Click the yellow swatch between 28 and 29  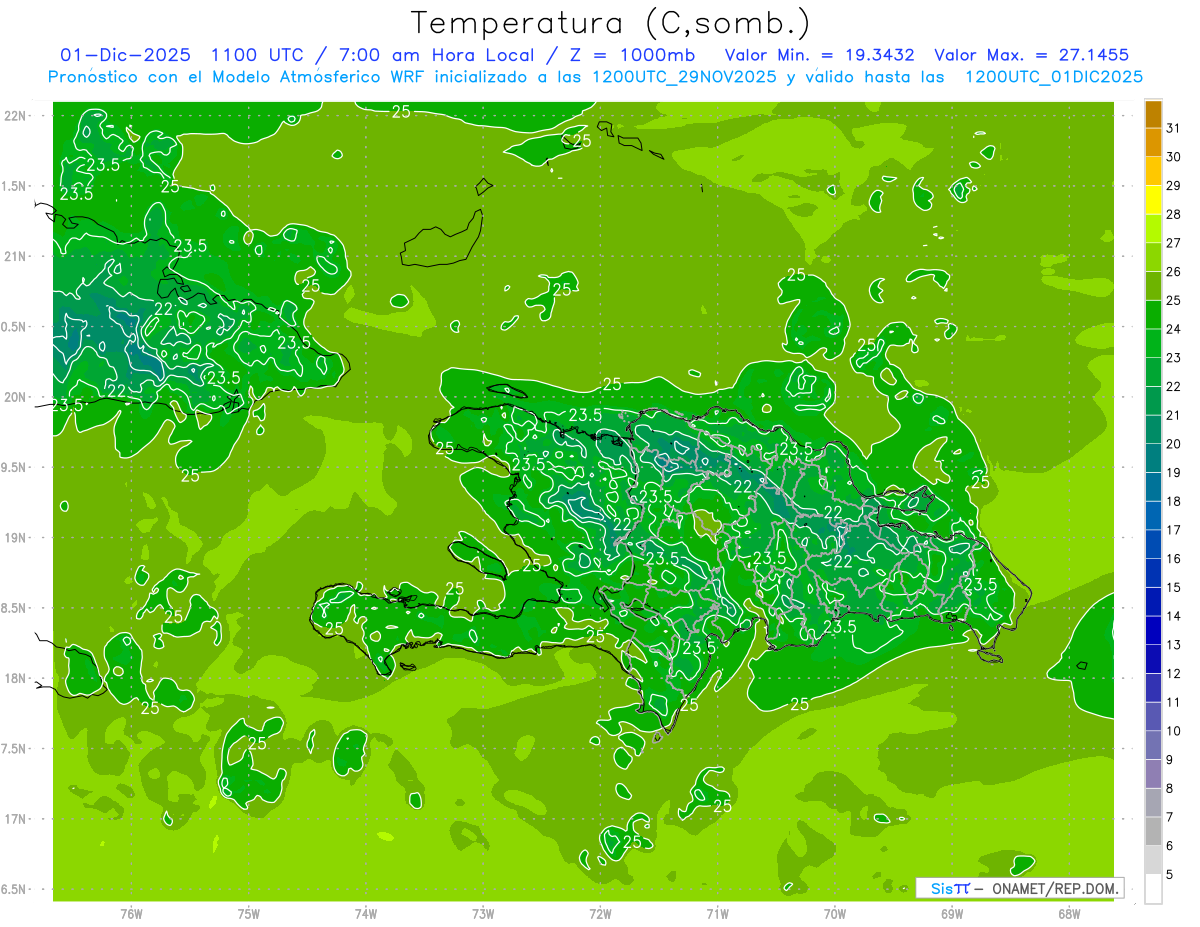click(1153, 200)
